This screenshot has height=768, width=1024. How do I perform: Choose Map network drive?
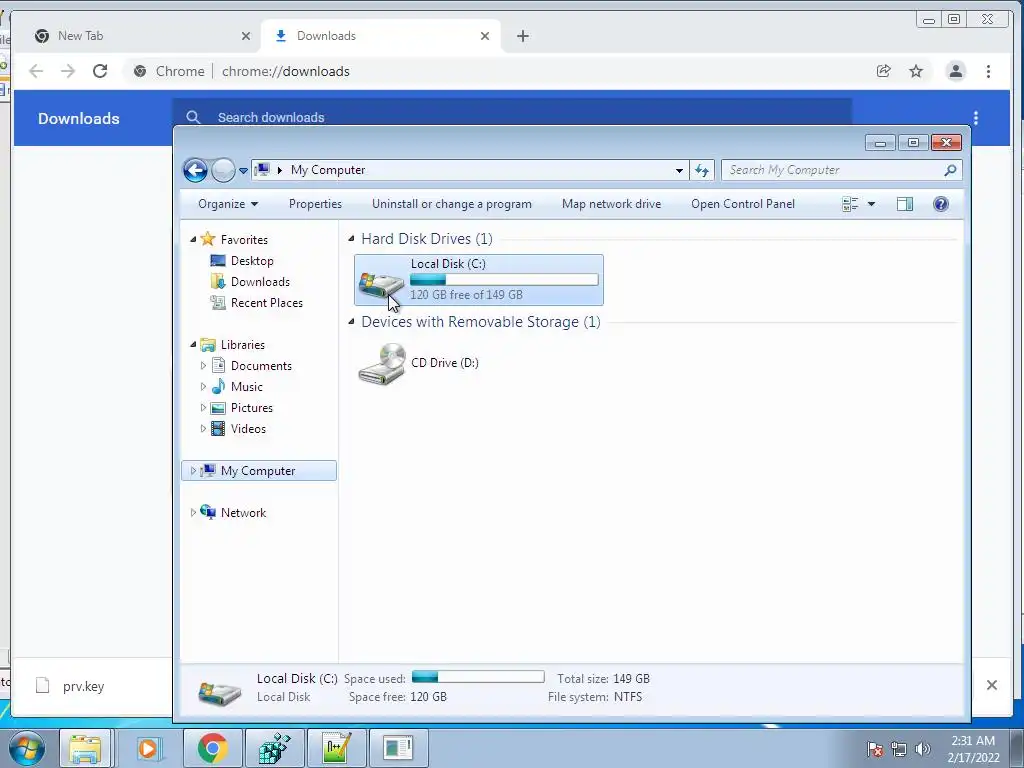click(x=611, y=204)
